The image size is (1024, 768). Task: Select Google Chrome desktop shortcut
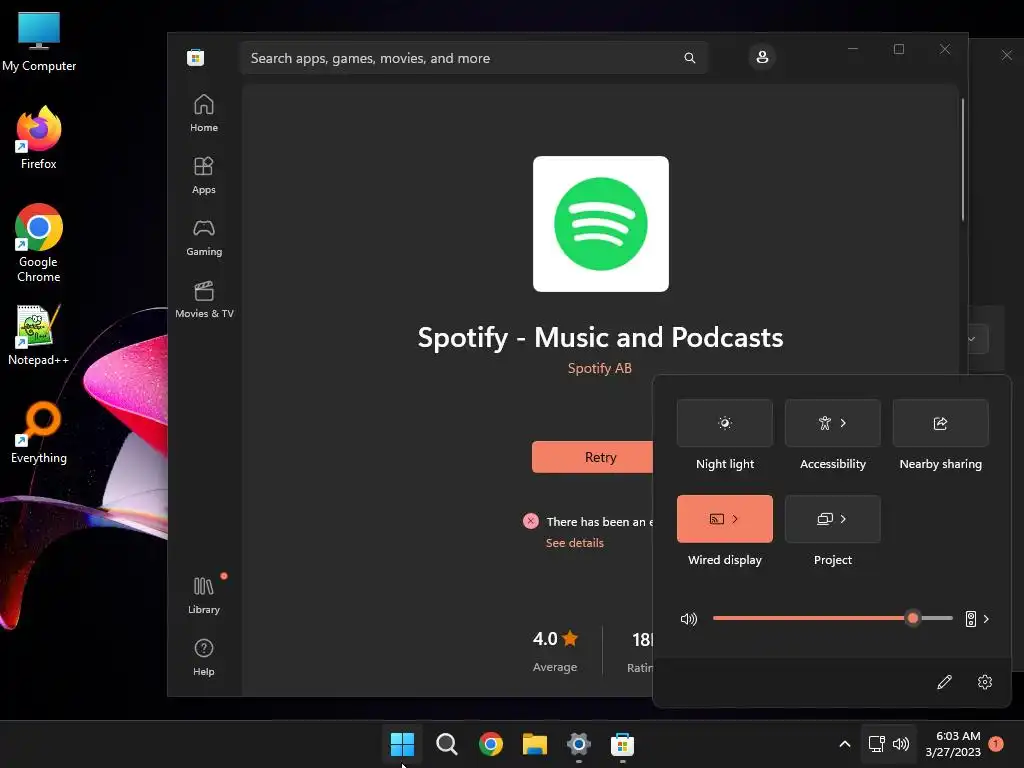39,243
